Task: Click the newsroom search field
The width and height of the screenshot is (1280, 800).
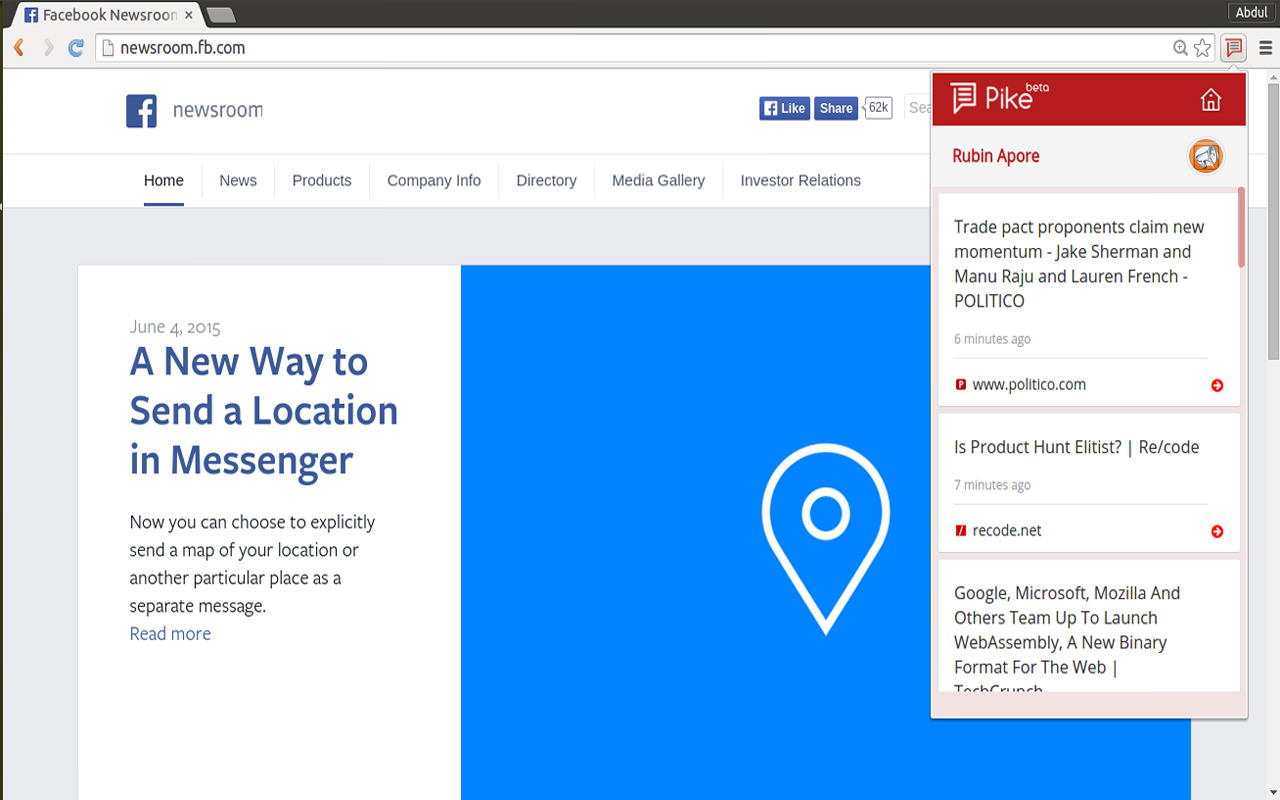Action: 918,108
